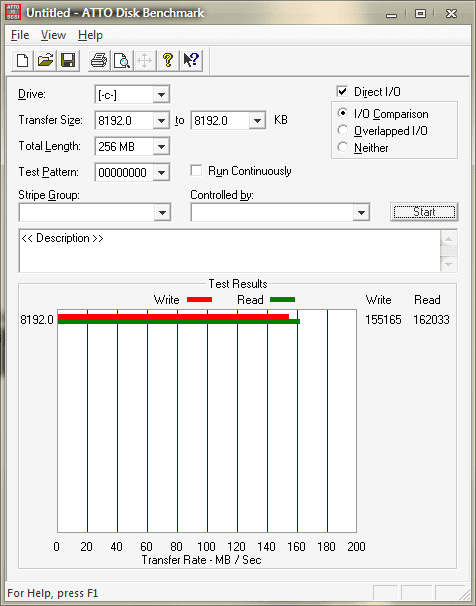Click the ATTO application icon in title bar
The height and width of the screenshot is (606, 476).
tap(13, 12)
